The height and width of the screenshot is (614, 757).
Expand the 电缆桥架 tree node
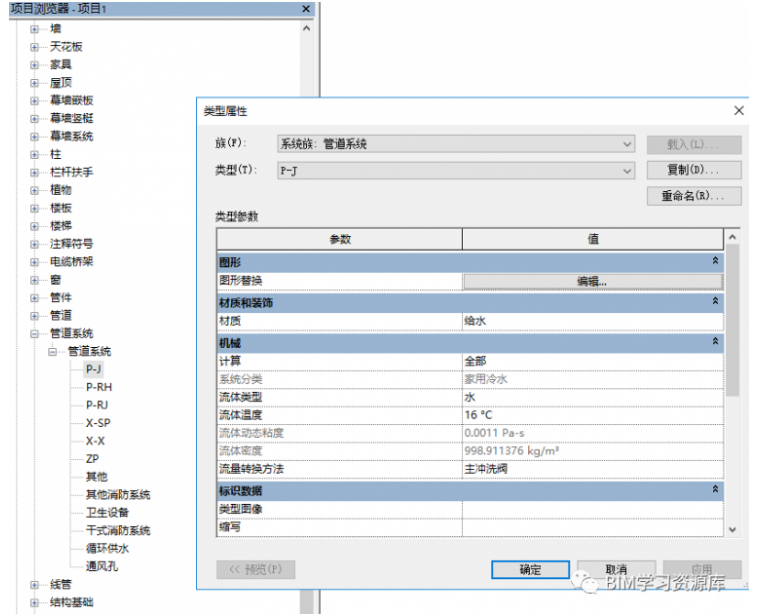[x=34, y=262]
